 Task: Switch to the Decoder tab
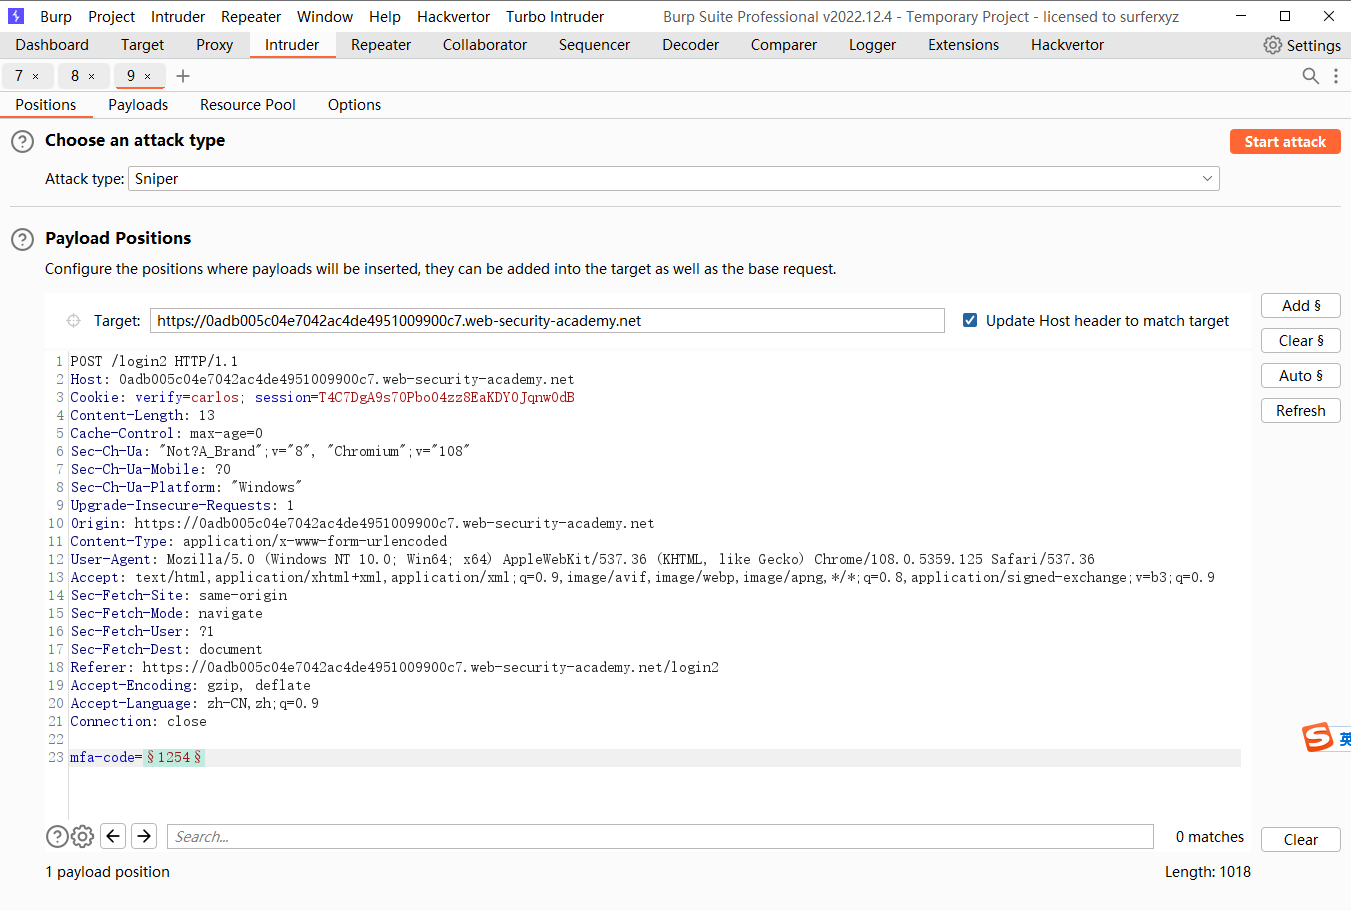pos(691,45)
